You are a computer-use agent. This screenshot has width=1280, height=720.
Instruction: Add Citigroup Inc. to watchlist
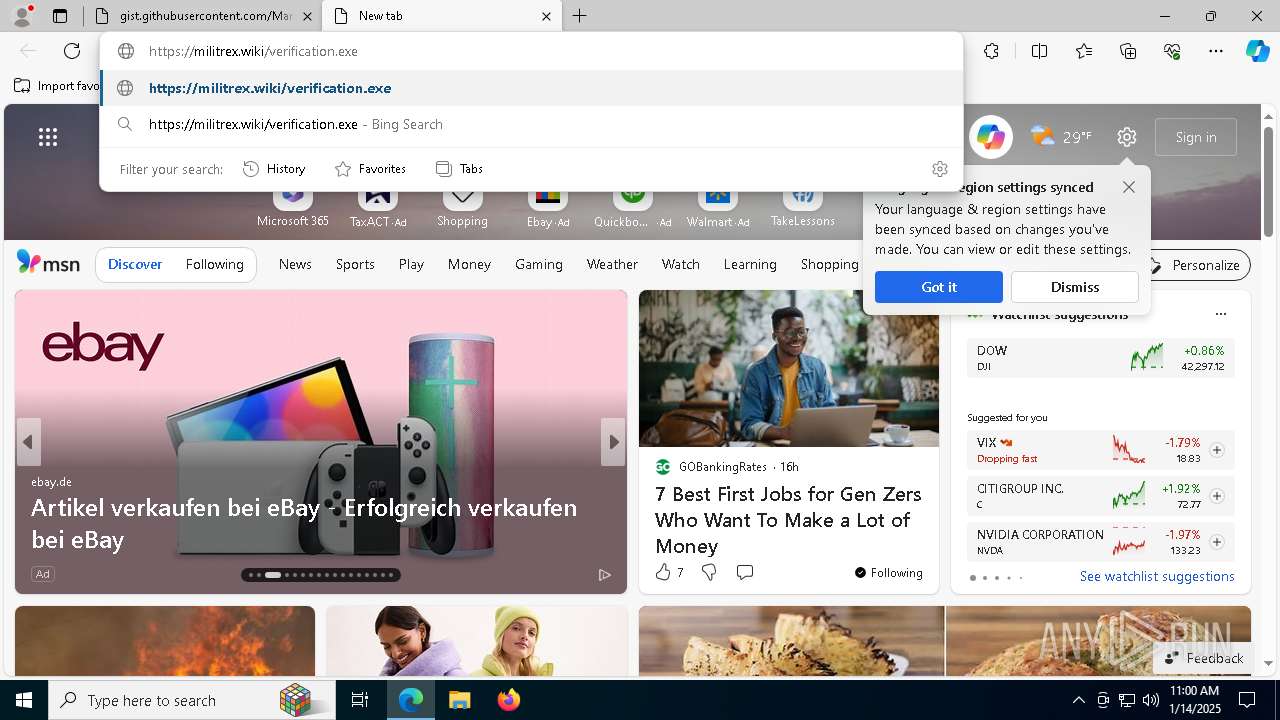click(x=1217, y=496)
